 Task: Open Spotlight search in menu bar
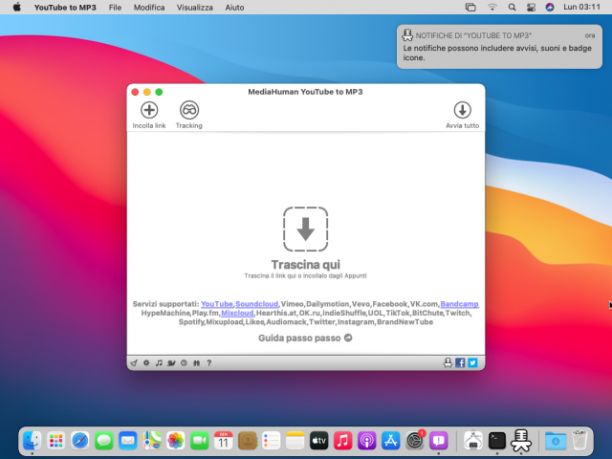pos(512,7)
